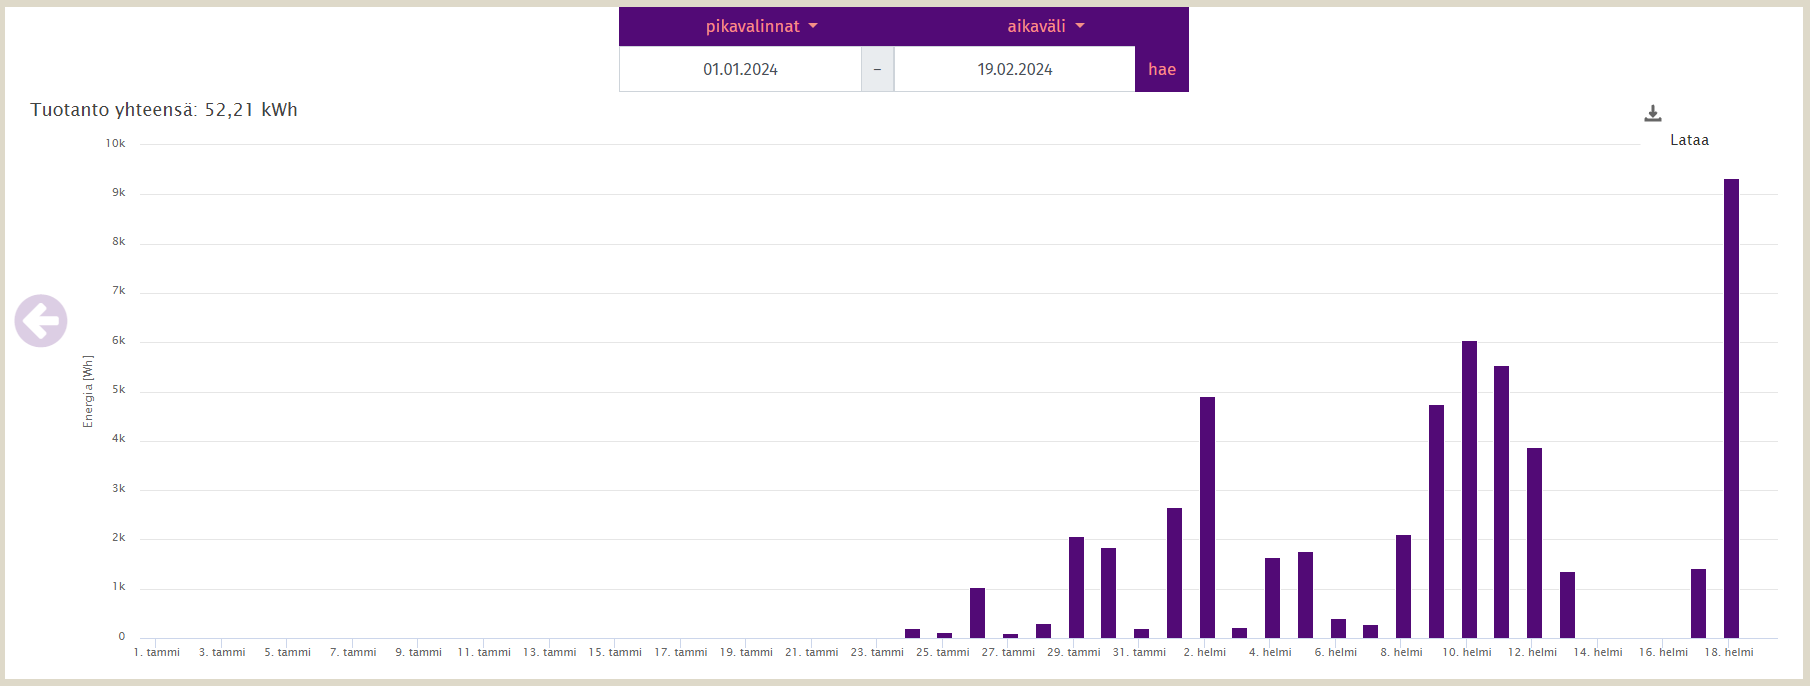Click the Tuotanto yhteensä total text
The width and height of the screenshot is (1810, 686).
click(x=164, y=110)
